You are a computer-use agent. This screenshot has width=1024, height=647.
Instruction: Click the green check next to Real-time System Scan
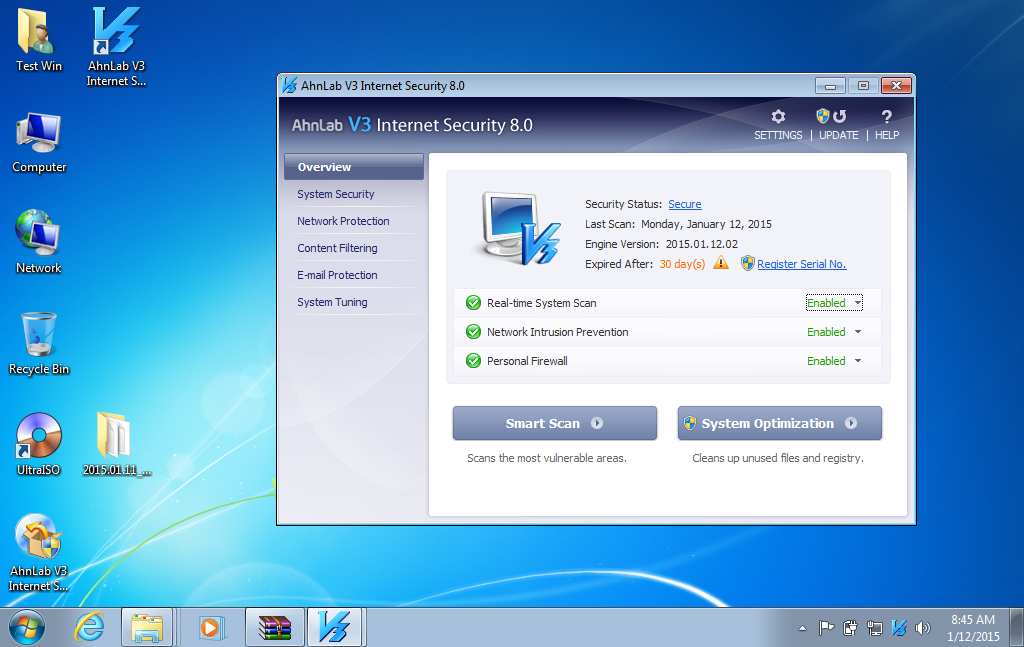[x=473, y=303]
